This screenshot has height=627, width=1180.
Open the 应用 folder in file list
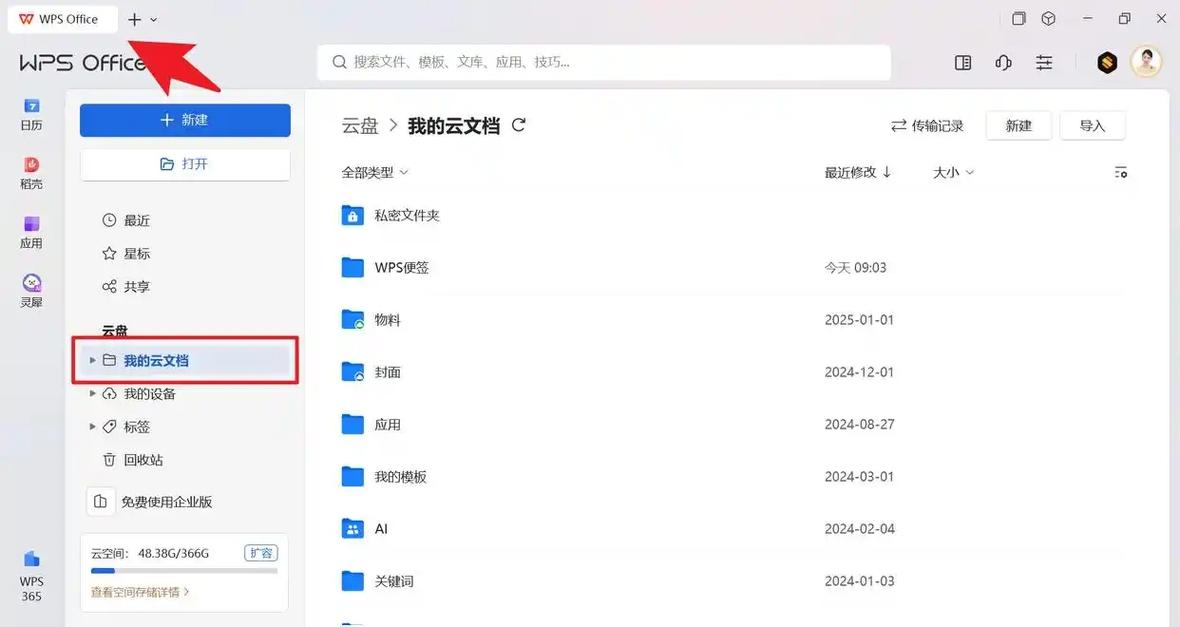[x=388, y=425]
